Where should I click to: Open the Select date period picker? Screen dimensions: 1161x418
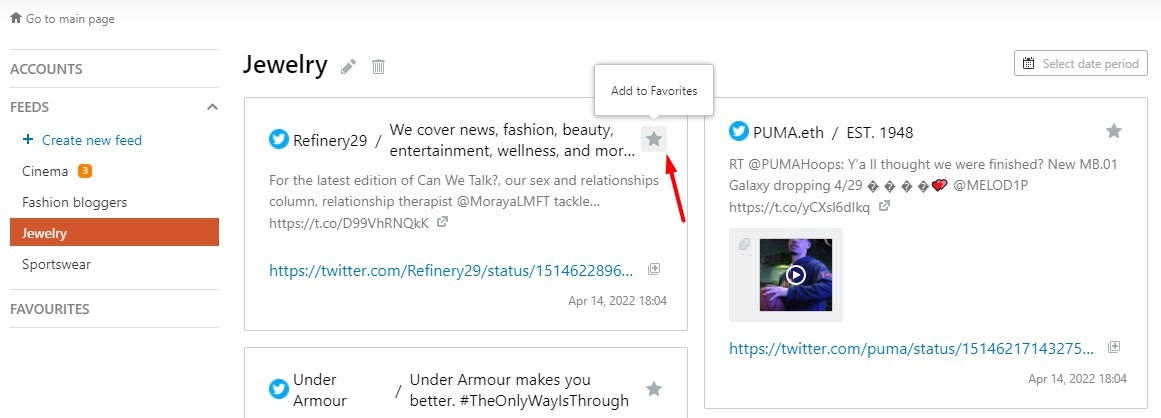(x=1080, y=64)
